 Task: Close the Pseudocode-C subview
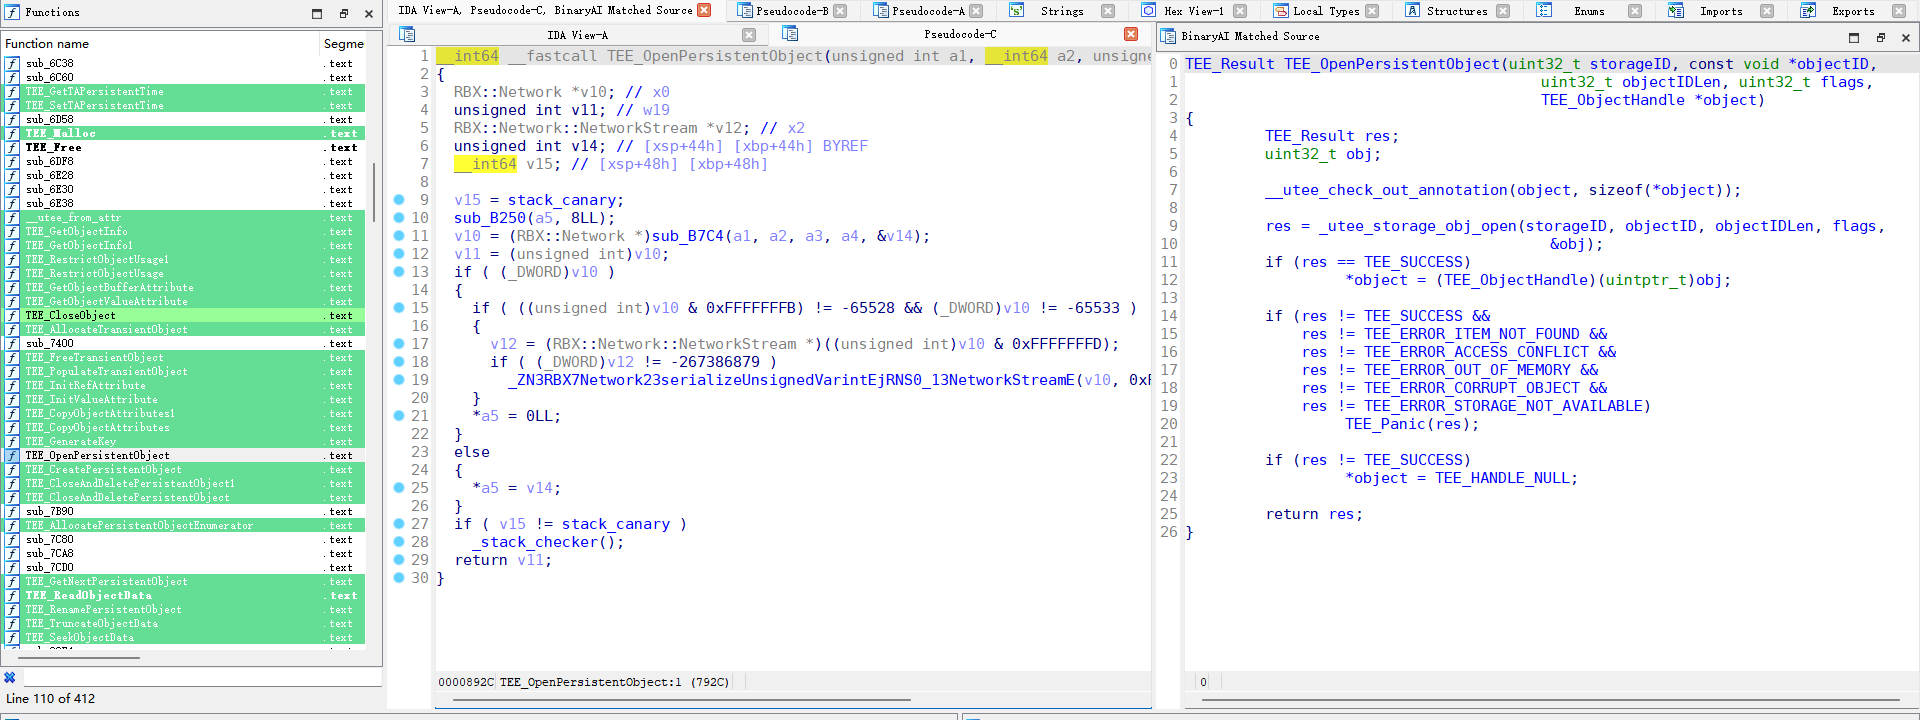(1131, 34)
